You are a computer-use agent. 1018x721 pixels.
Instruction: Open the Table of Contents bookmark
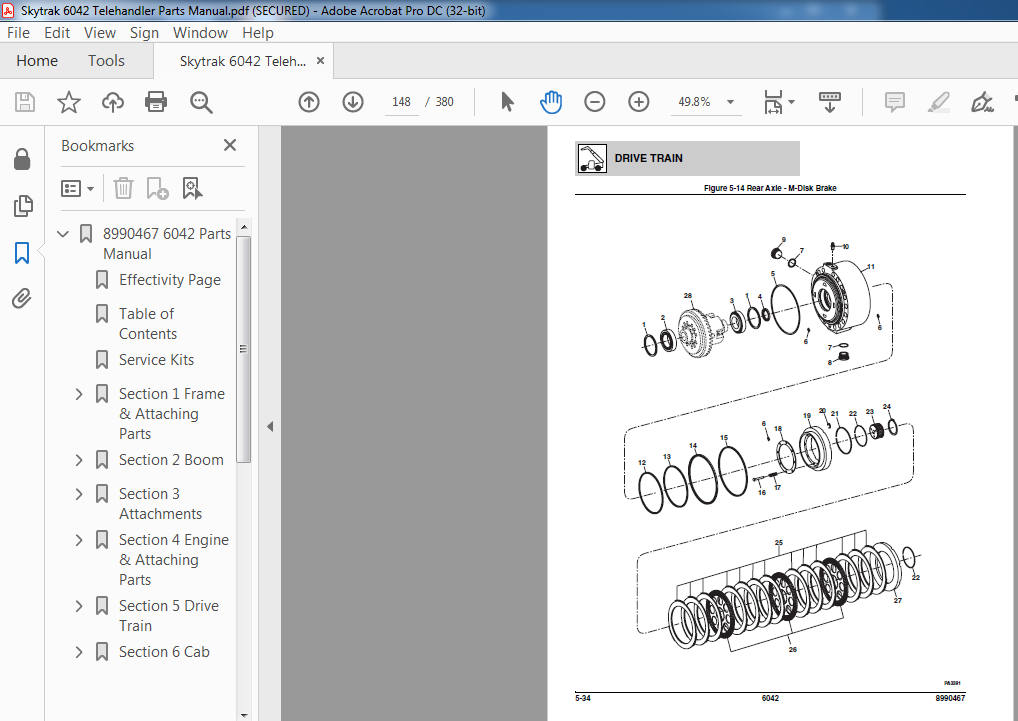[147, 324]
